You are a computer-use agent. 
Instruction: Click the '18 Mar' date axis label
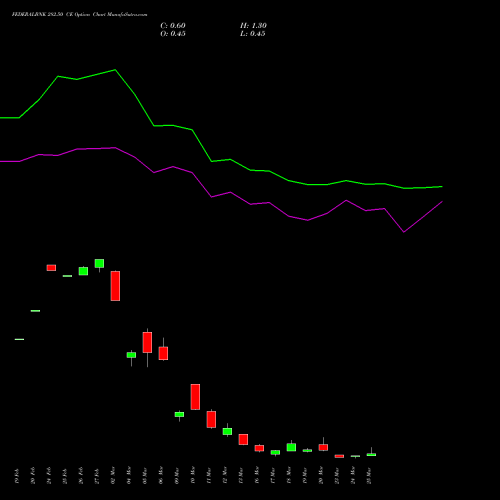(x=289, y=476)
